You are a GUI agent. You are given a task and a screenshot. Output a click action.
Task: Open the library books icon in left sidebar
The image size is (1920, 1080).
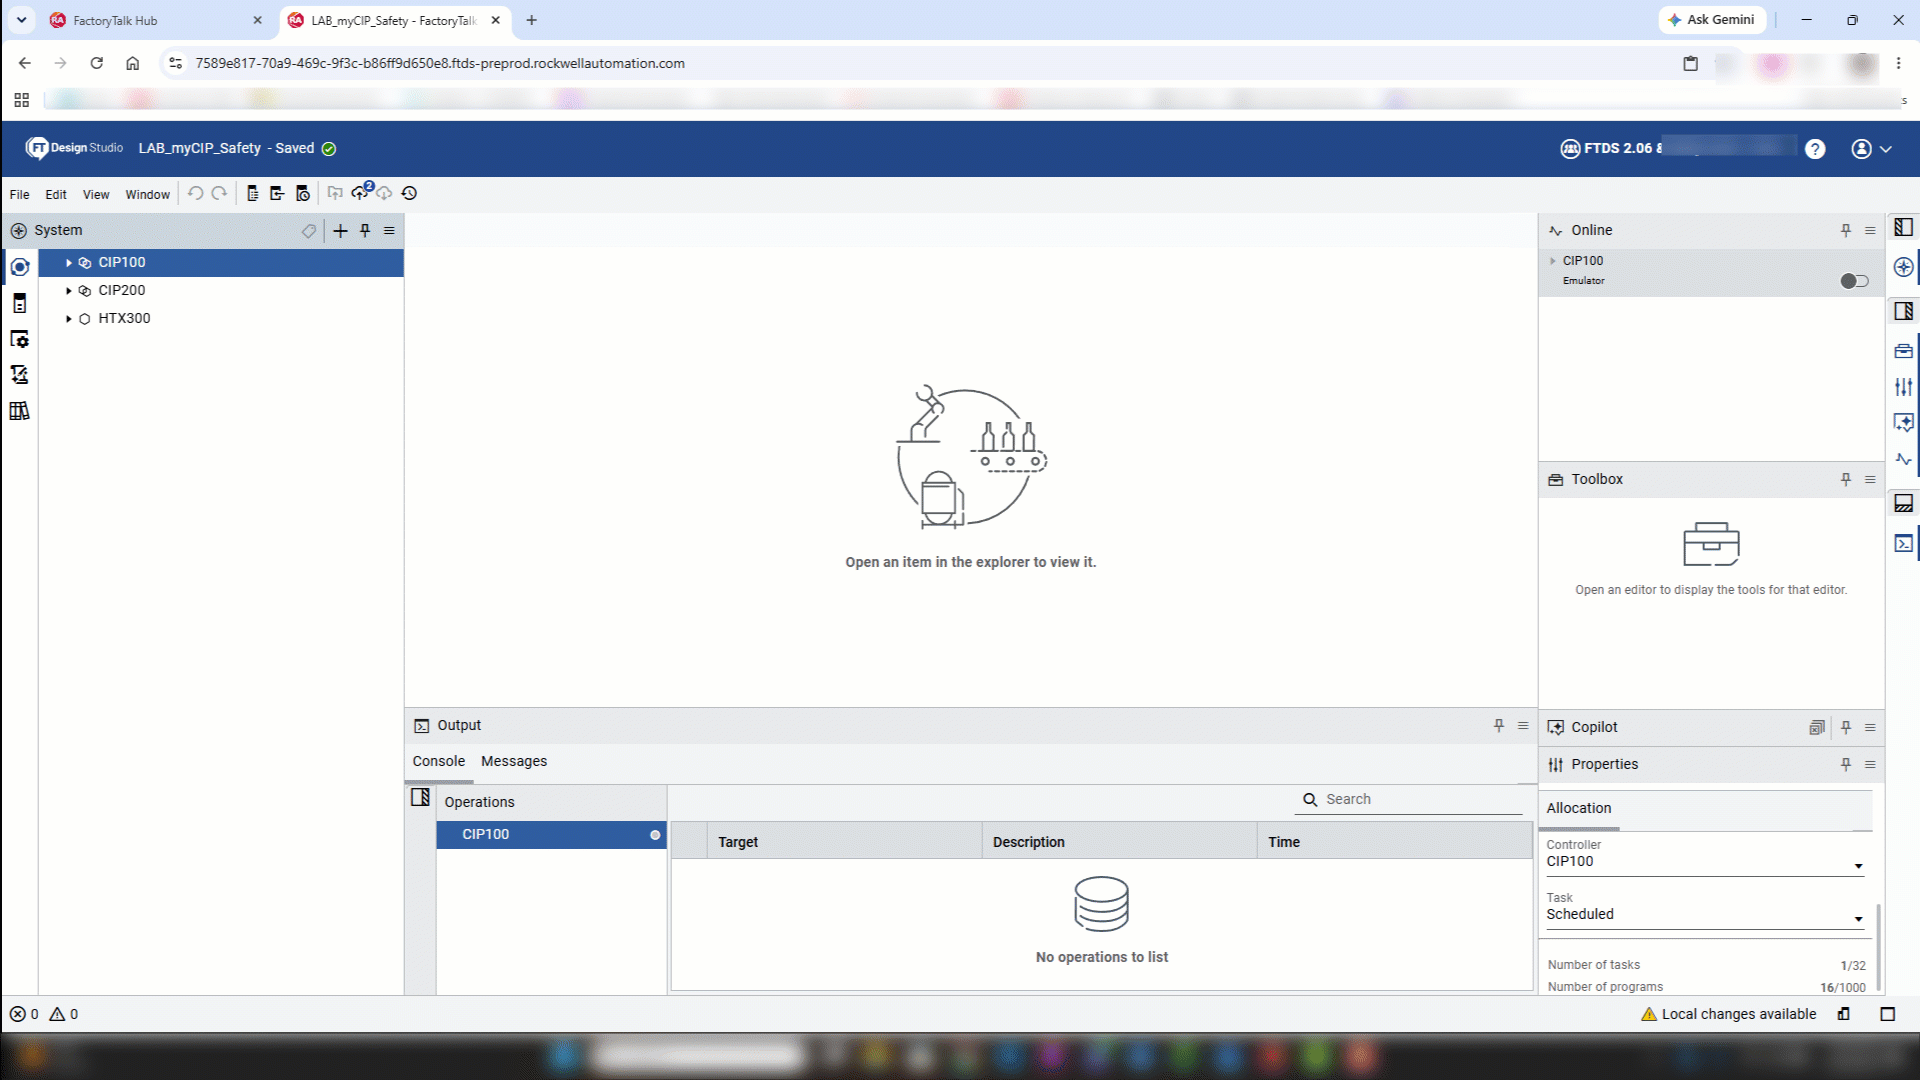[20, 411]
